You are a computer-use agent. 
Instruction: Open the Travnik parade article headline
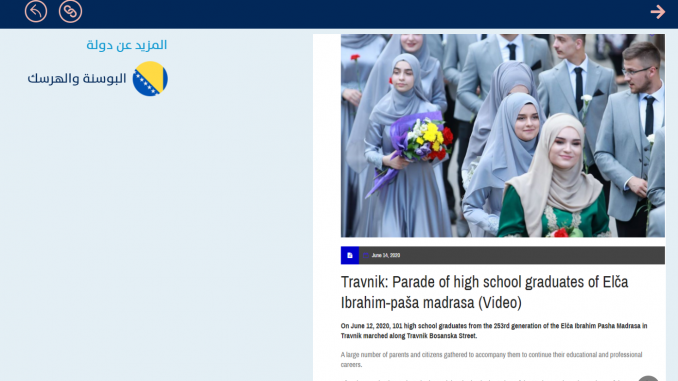484,292
